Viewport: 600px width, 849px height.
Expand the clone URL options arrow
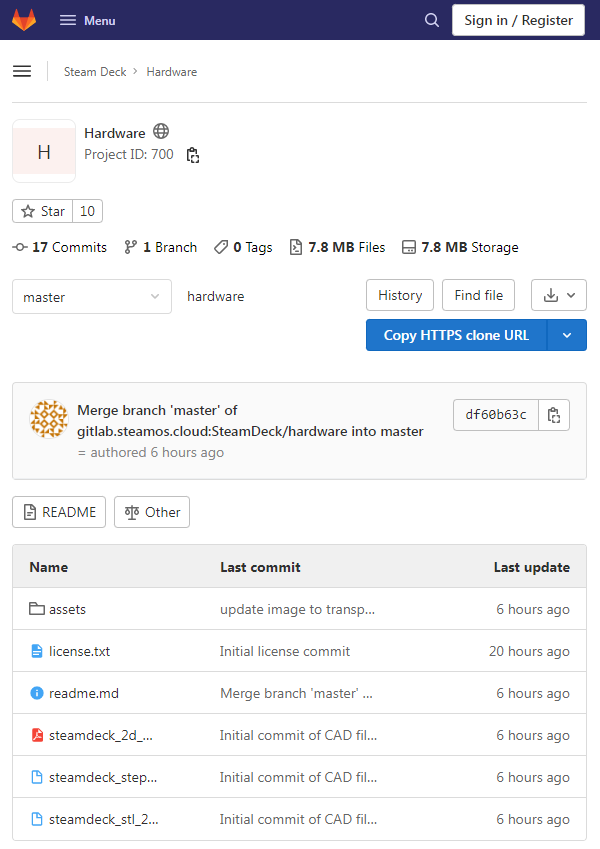click(x=567, y=335)
